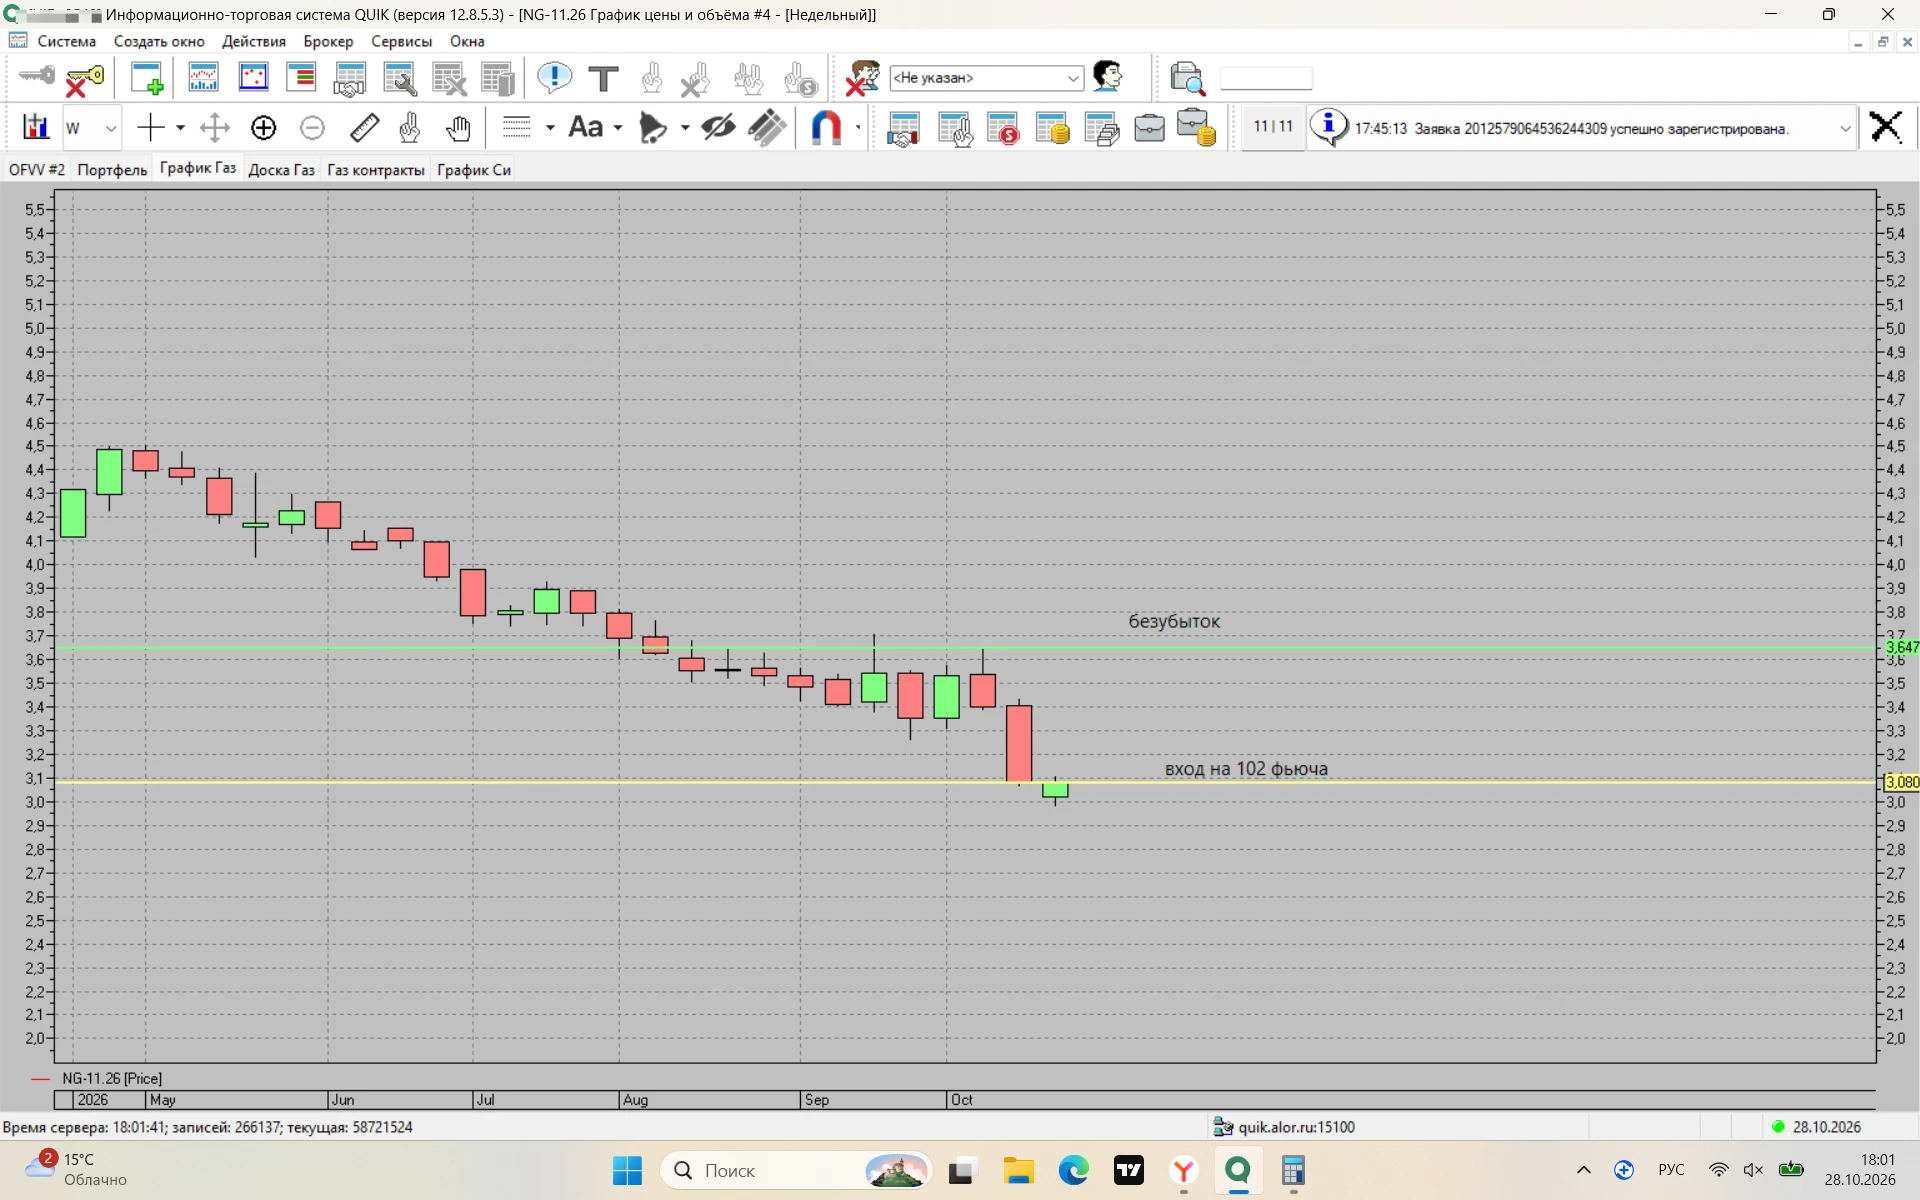Expand the crosshair tool dropdown arrow
The image size is (1920, 1200).
(x=180, y=128)
